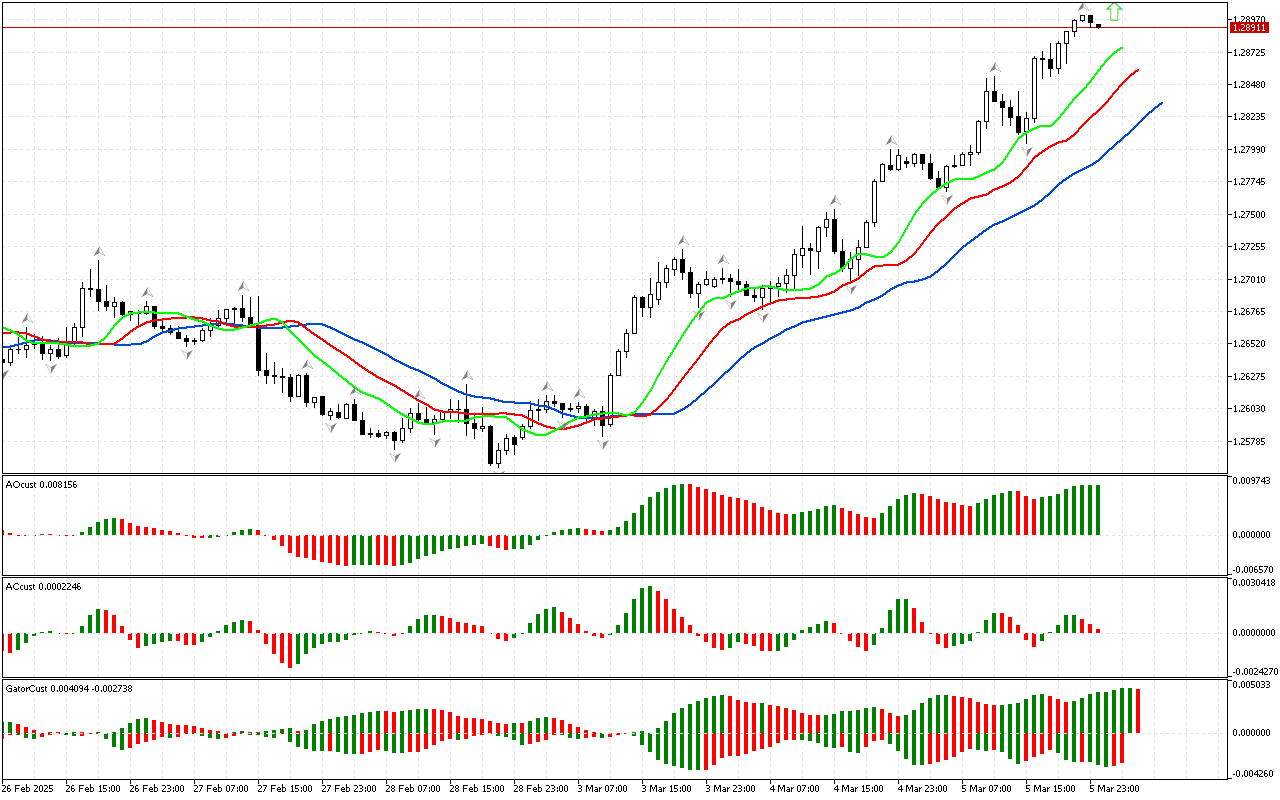Choose the 5 Mar 23:00 time label
Viewport: 1280px width, 800px height.
1116,789
